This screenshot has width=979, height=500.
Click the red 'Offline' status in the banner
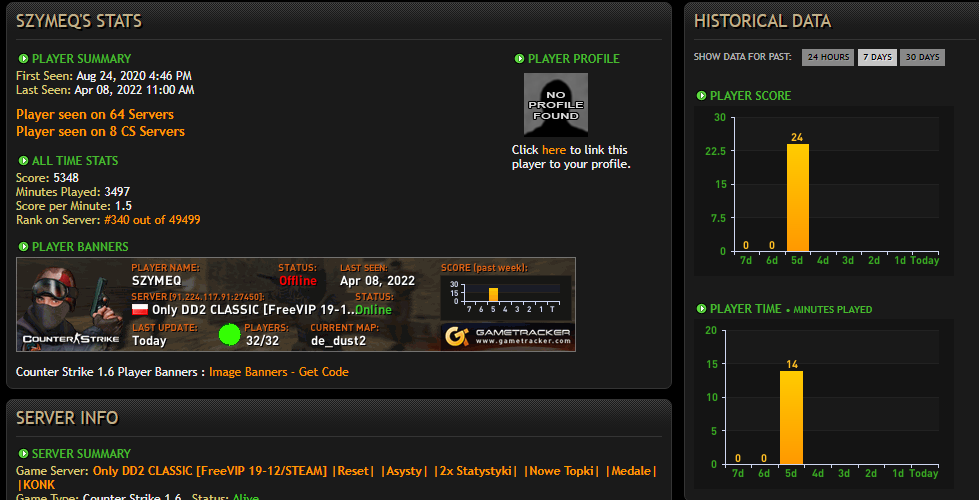pos(298,281)
